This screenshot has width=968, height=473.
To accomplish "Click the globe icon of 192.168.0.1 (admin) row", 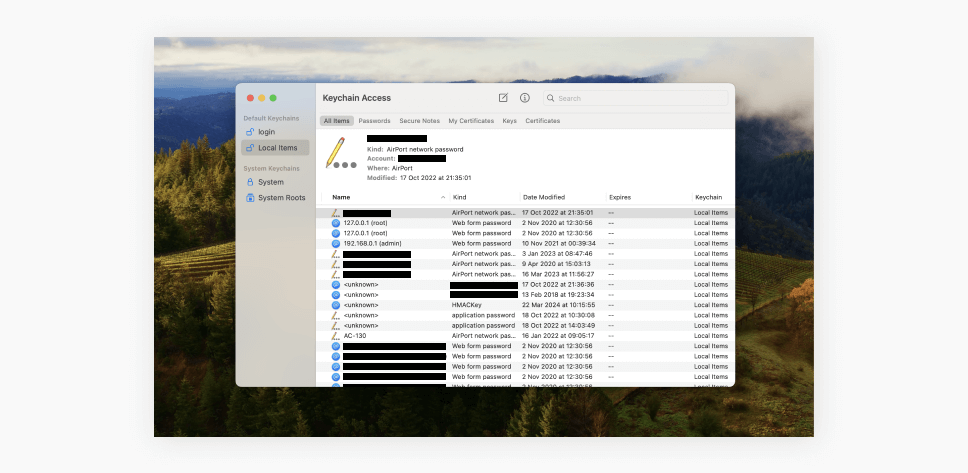I will (336, 243).
